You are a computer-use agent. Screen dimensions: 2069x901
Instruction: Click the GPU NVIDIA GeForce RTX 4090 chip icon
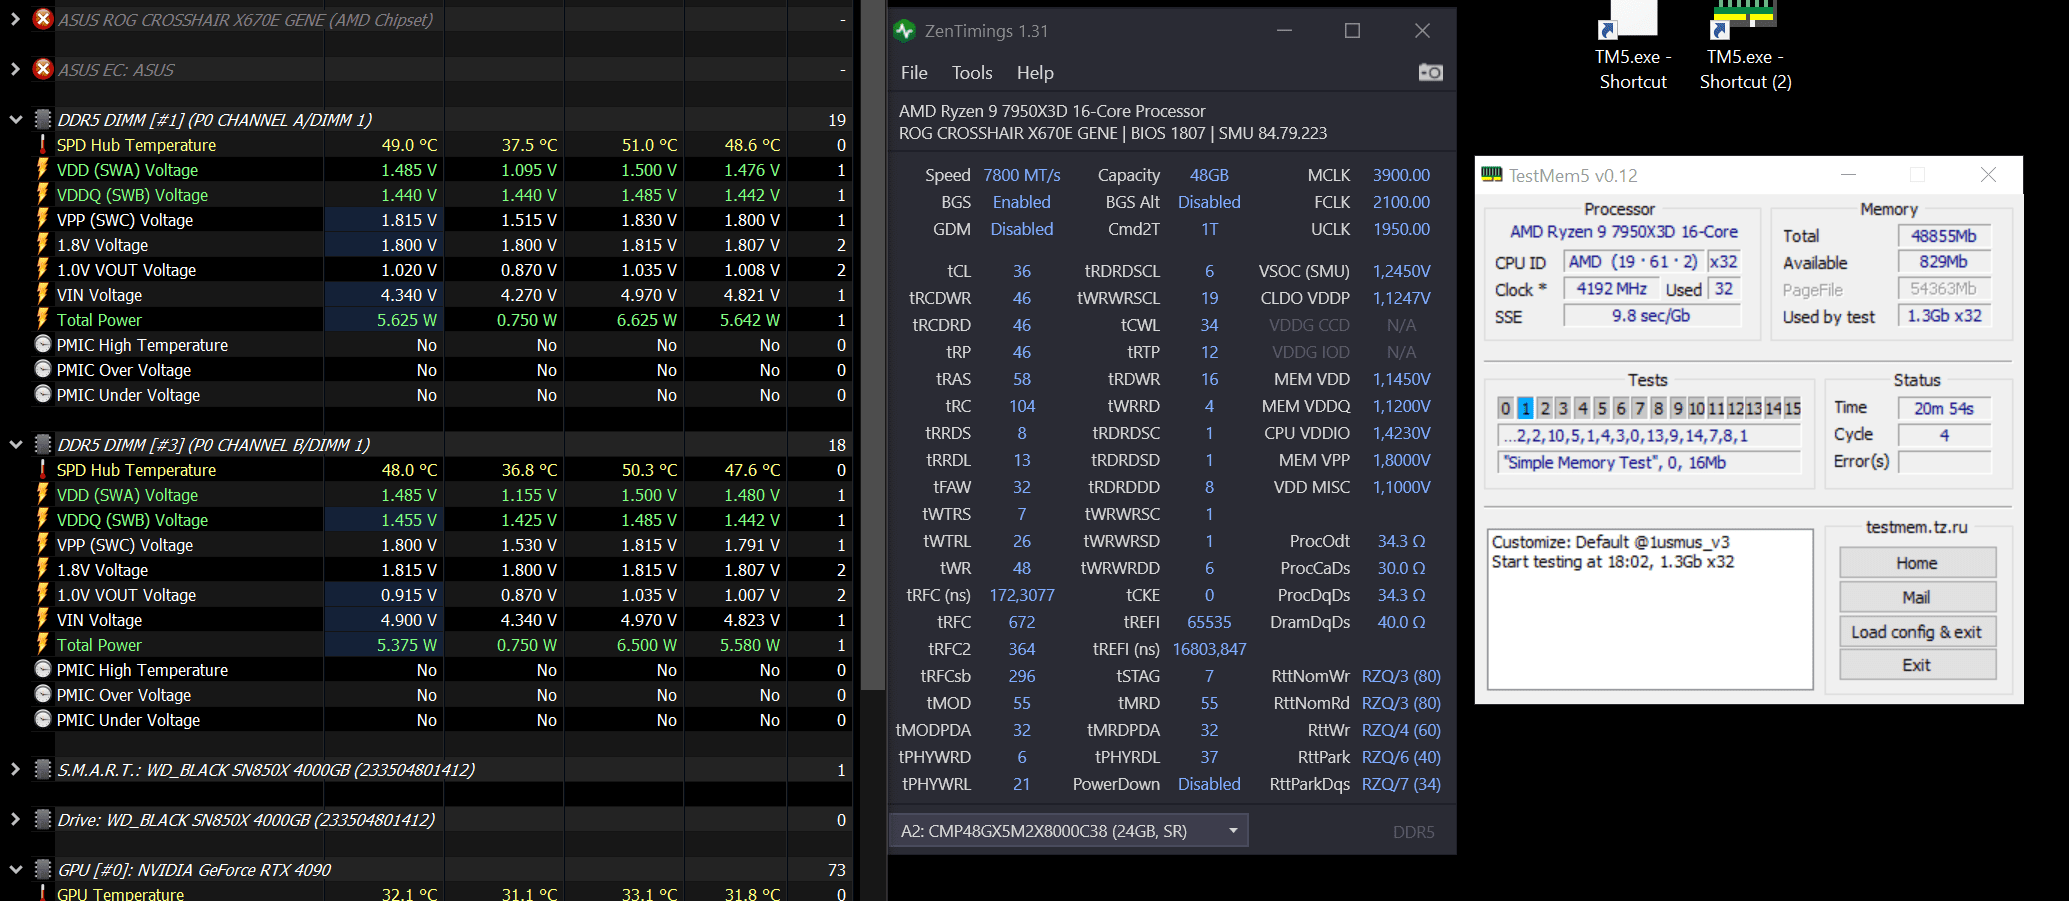tap(43, 869)
